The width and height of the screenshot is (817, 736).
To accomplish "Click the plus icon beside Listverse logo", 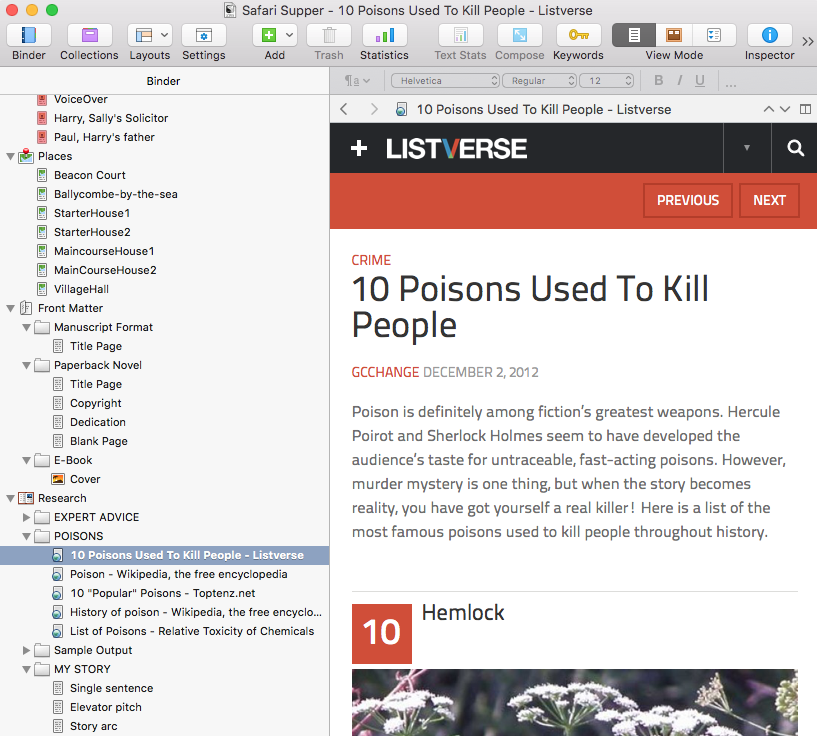I will point(359,148).
